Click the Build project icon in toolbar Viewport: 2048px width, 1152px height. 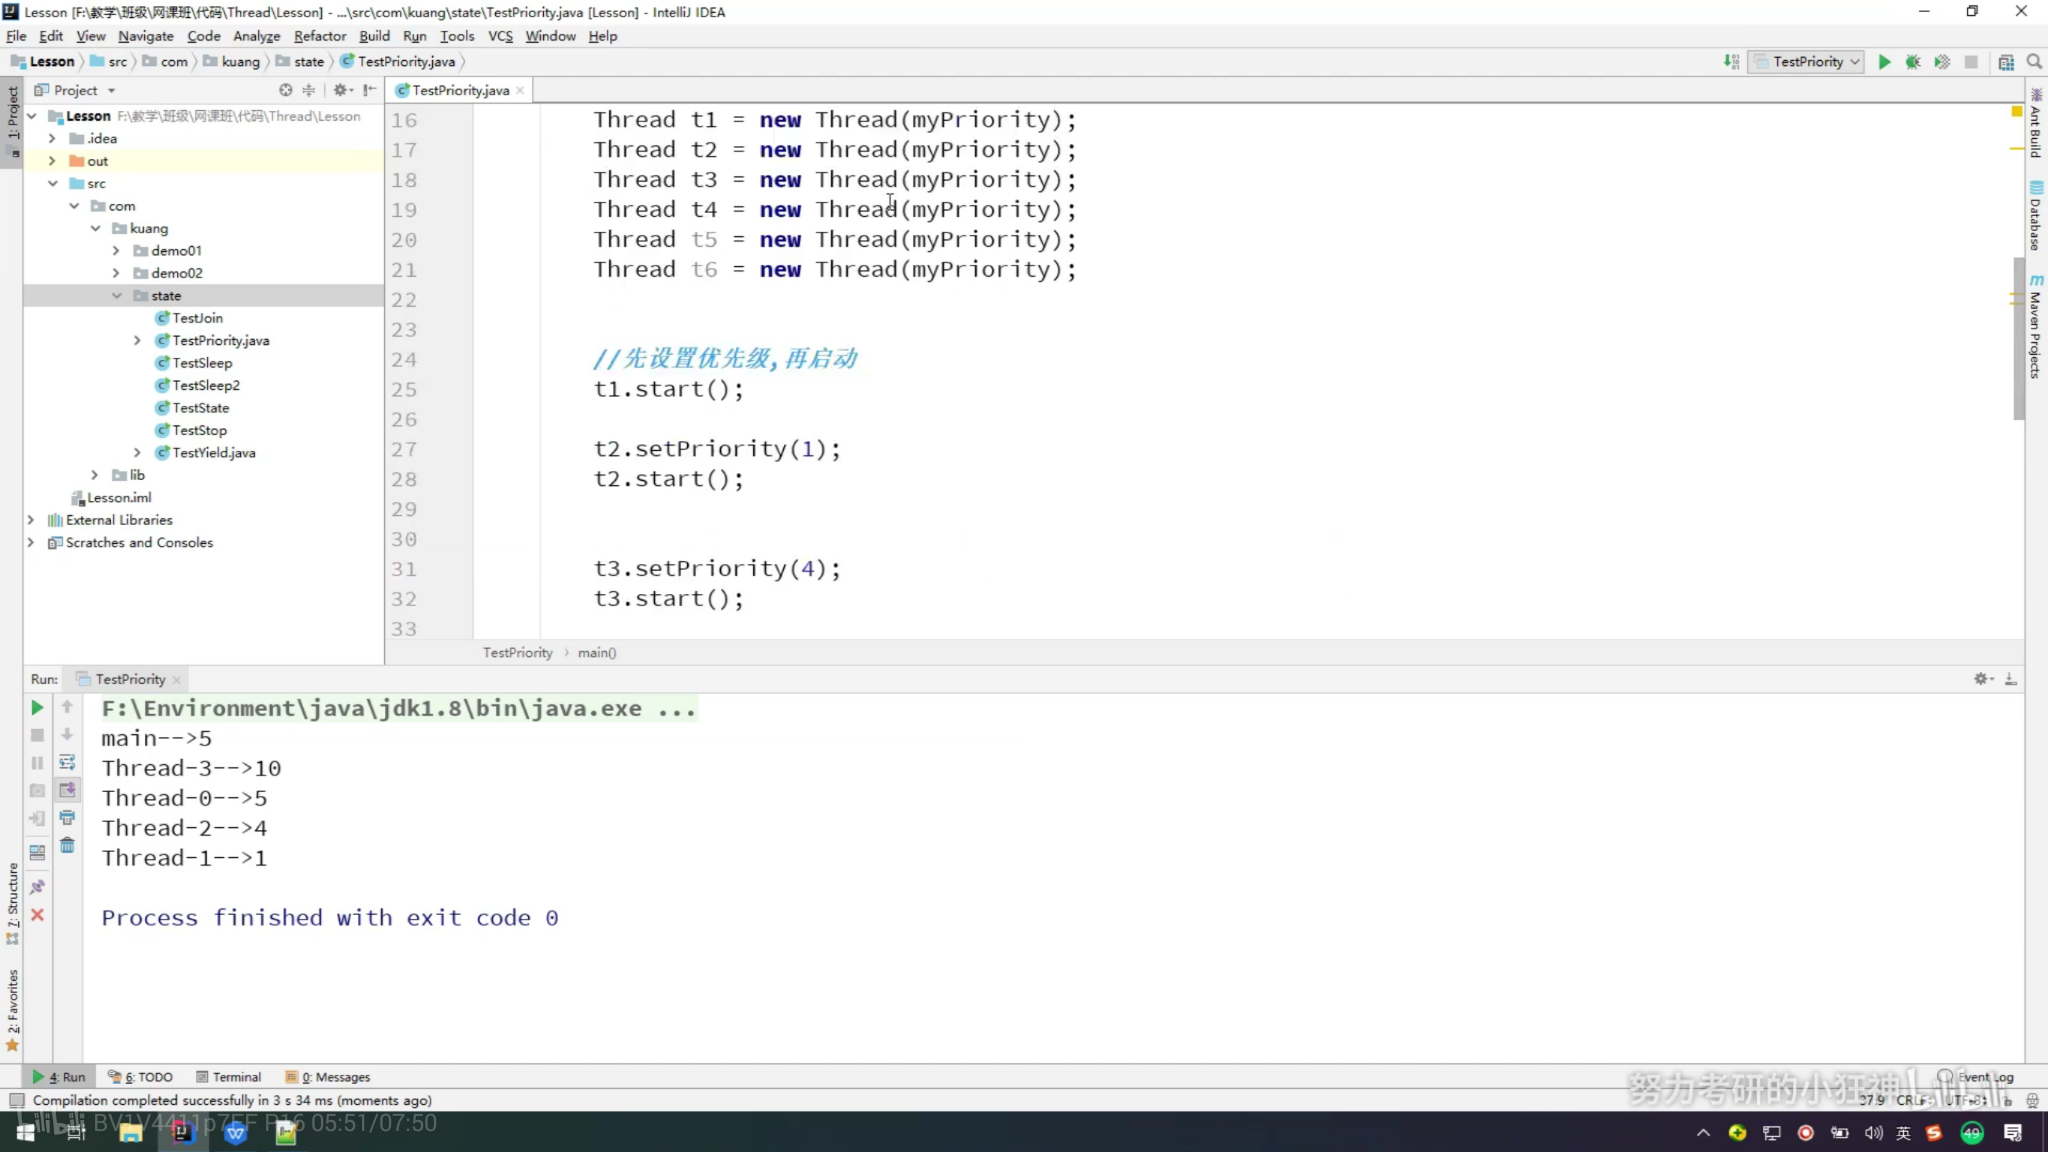tap(1731, 62)
